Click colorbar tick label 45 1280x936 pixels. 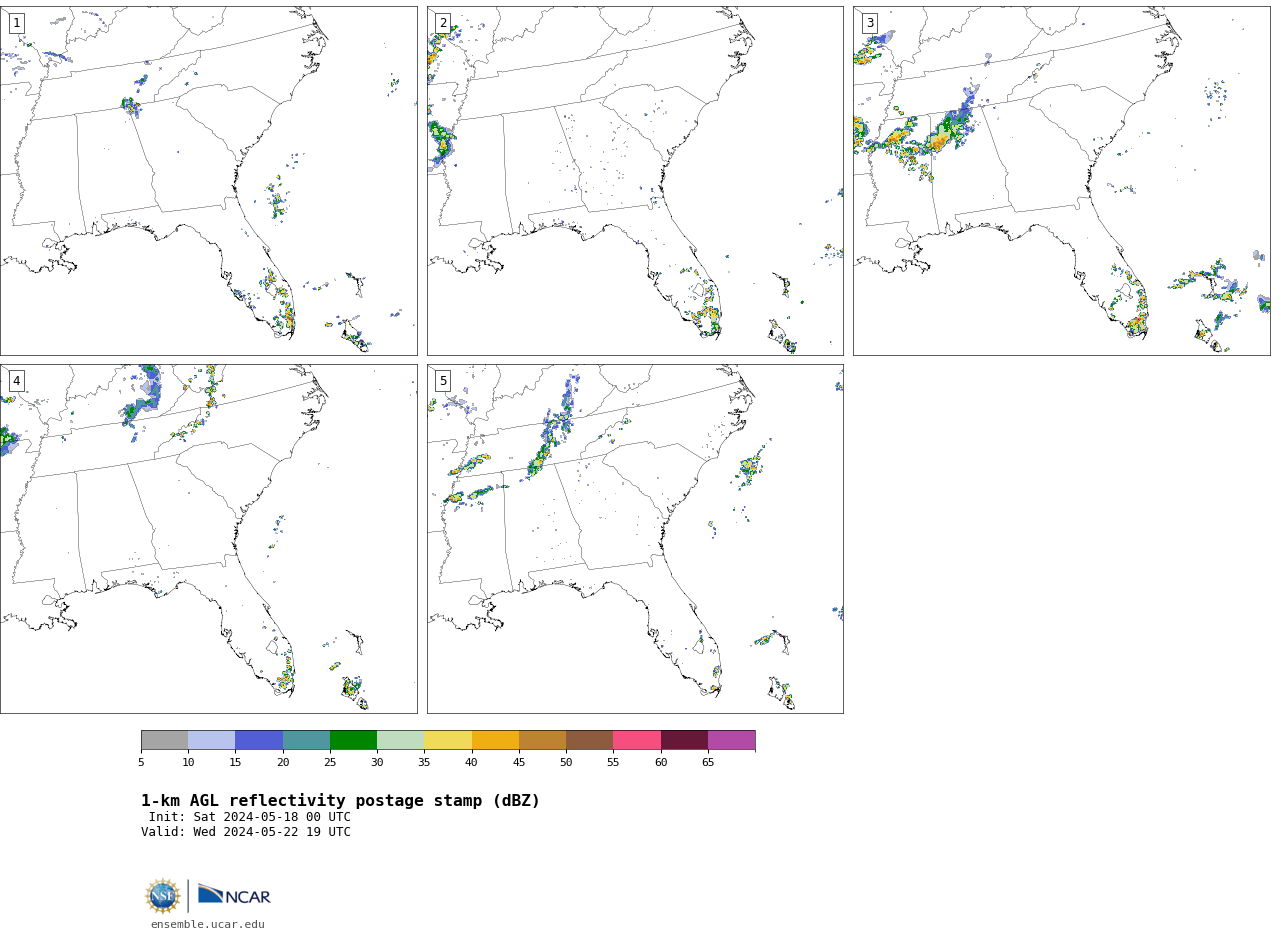(x=519, y=763)
